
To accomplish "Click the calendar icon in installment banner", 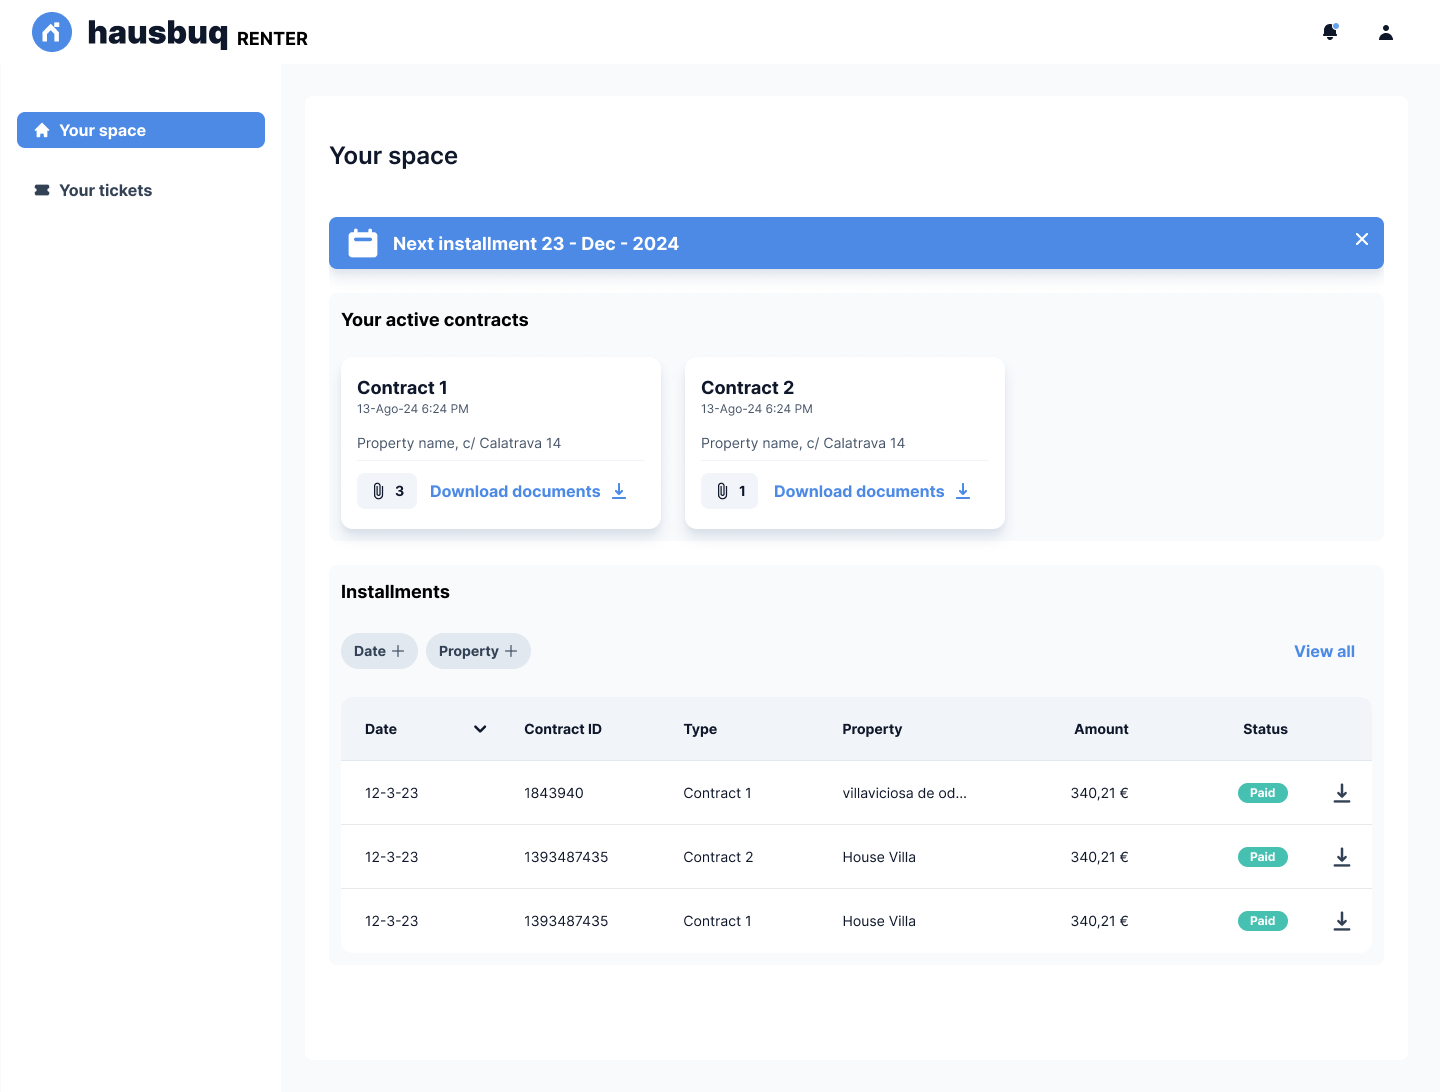I will [x=363, y=243].
